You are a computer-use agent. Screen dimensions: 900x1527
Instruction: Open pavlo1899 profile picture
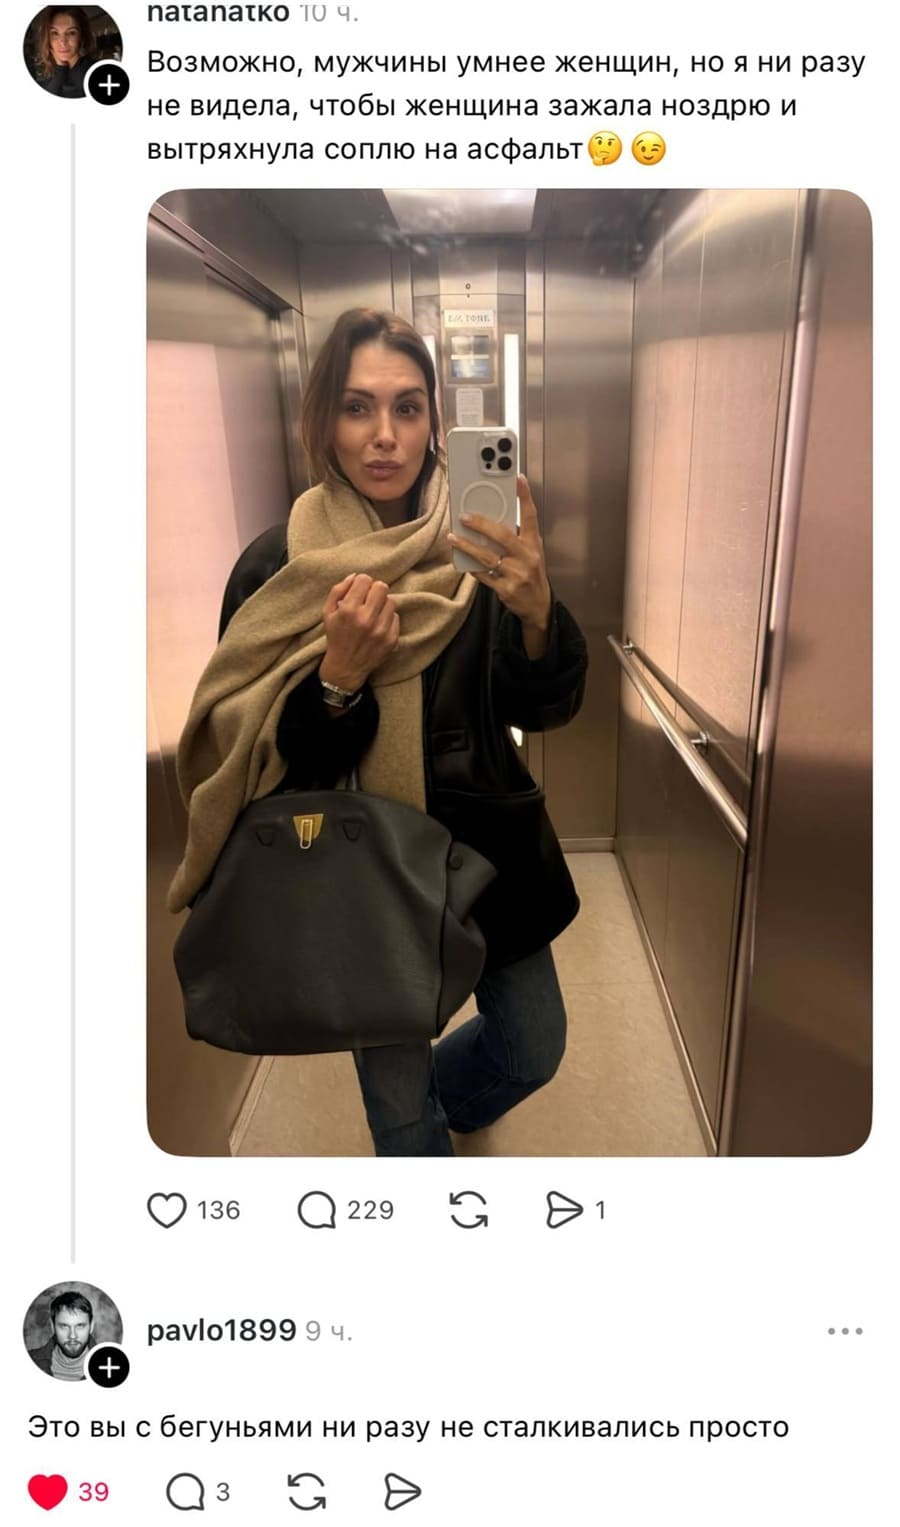(x=72, y=1331)
